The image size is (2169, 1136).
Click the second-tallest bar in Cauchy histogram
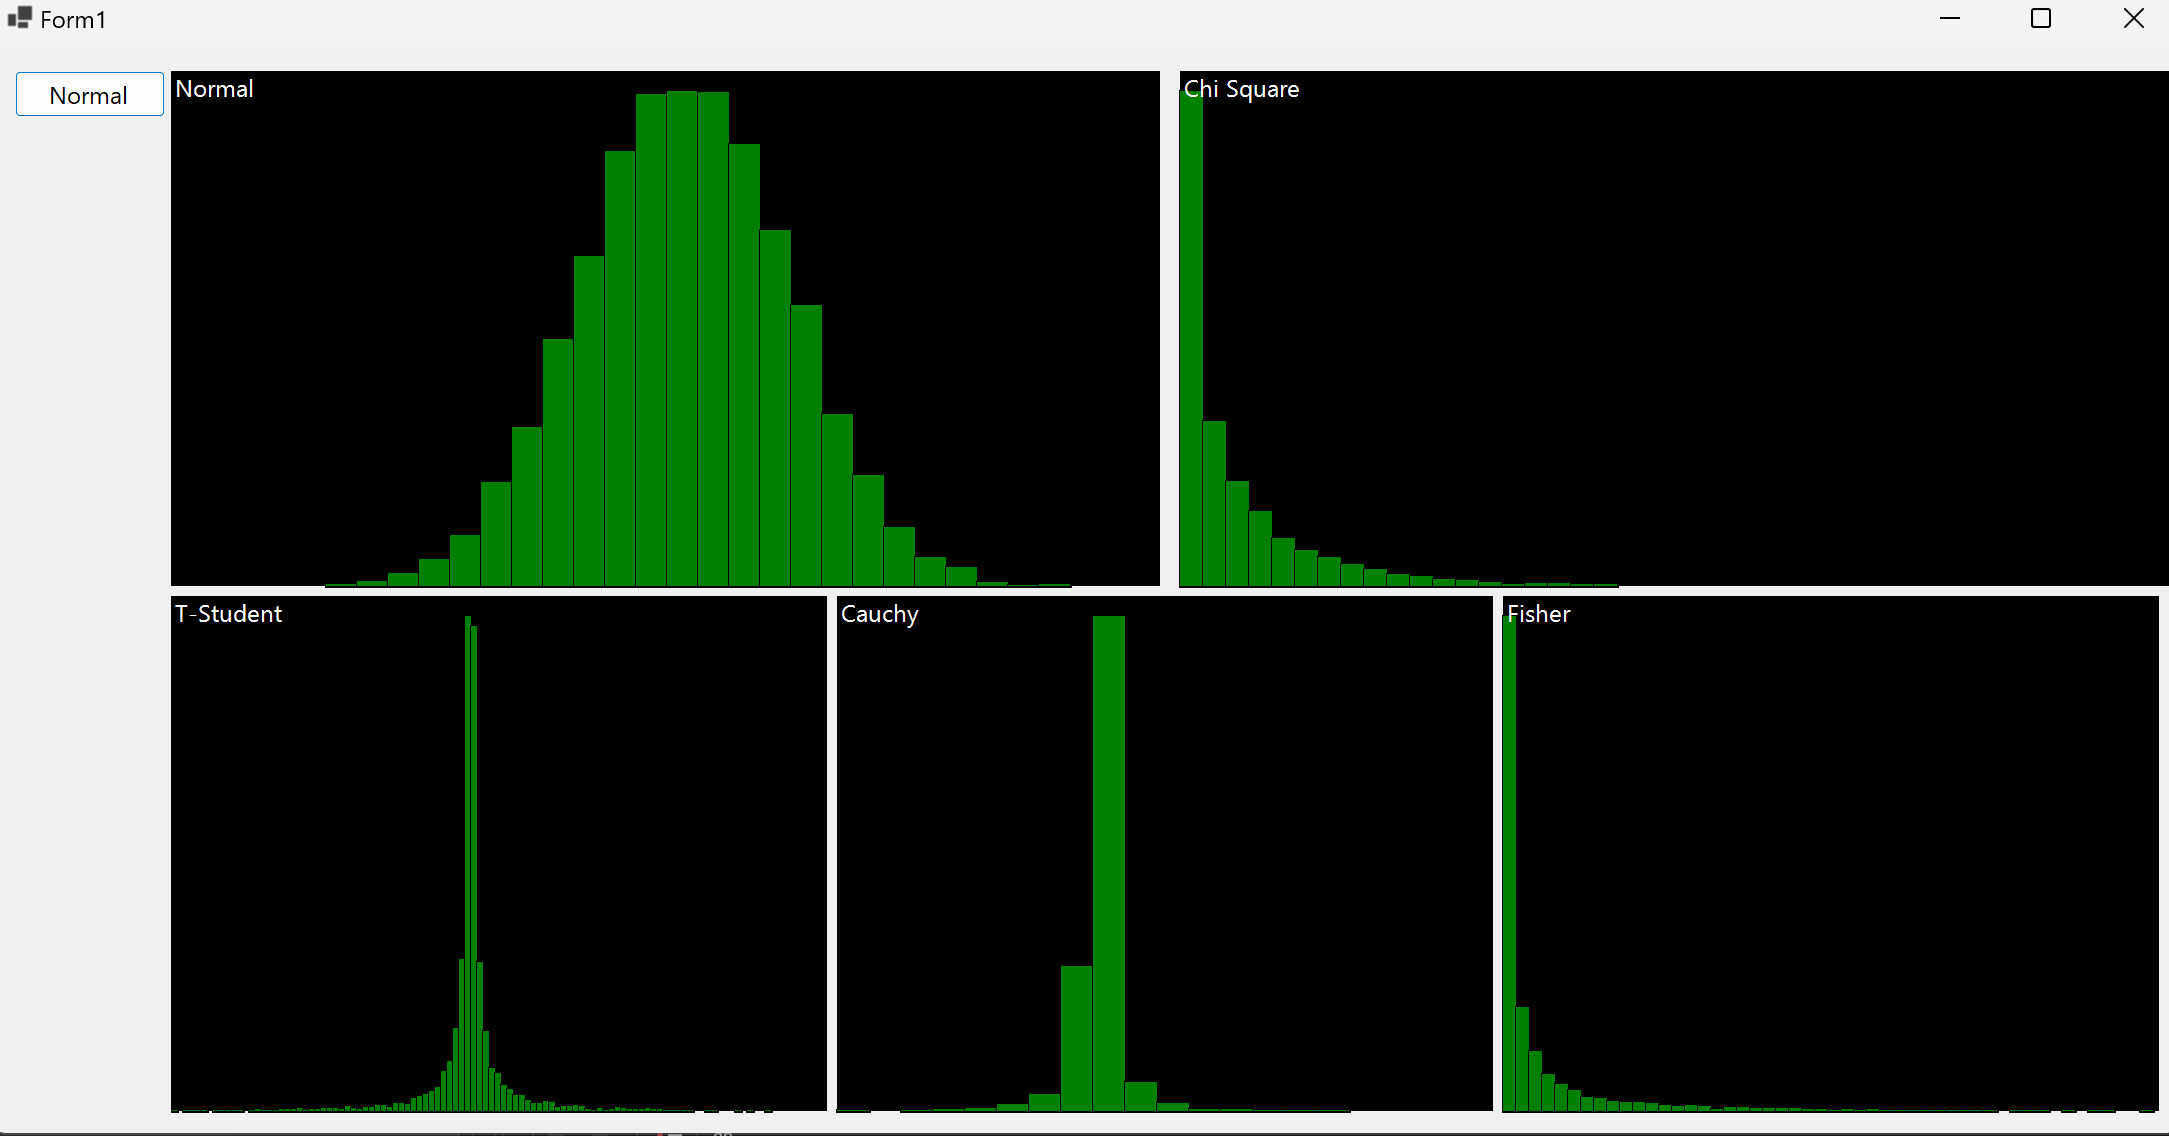[1076, 1040]
